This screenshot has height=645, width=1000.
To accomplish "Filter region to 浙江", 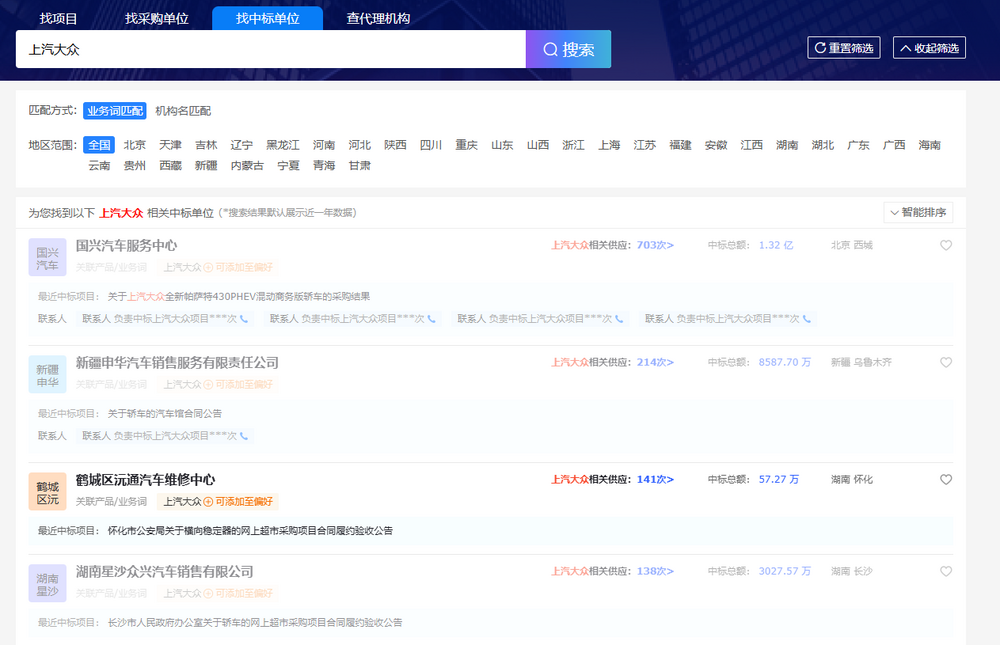I will 573,145.
